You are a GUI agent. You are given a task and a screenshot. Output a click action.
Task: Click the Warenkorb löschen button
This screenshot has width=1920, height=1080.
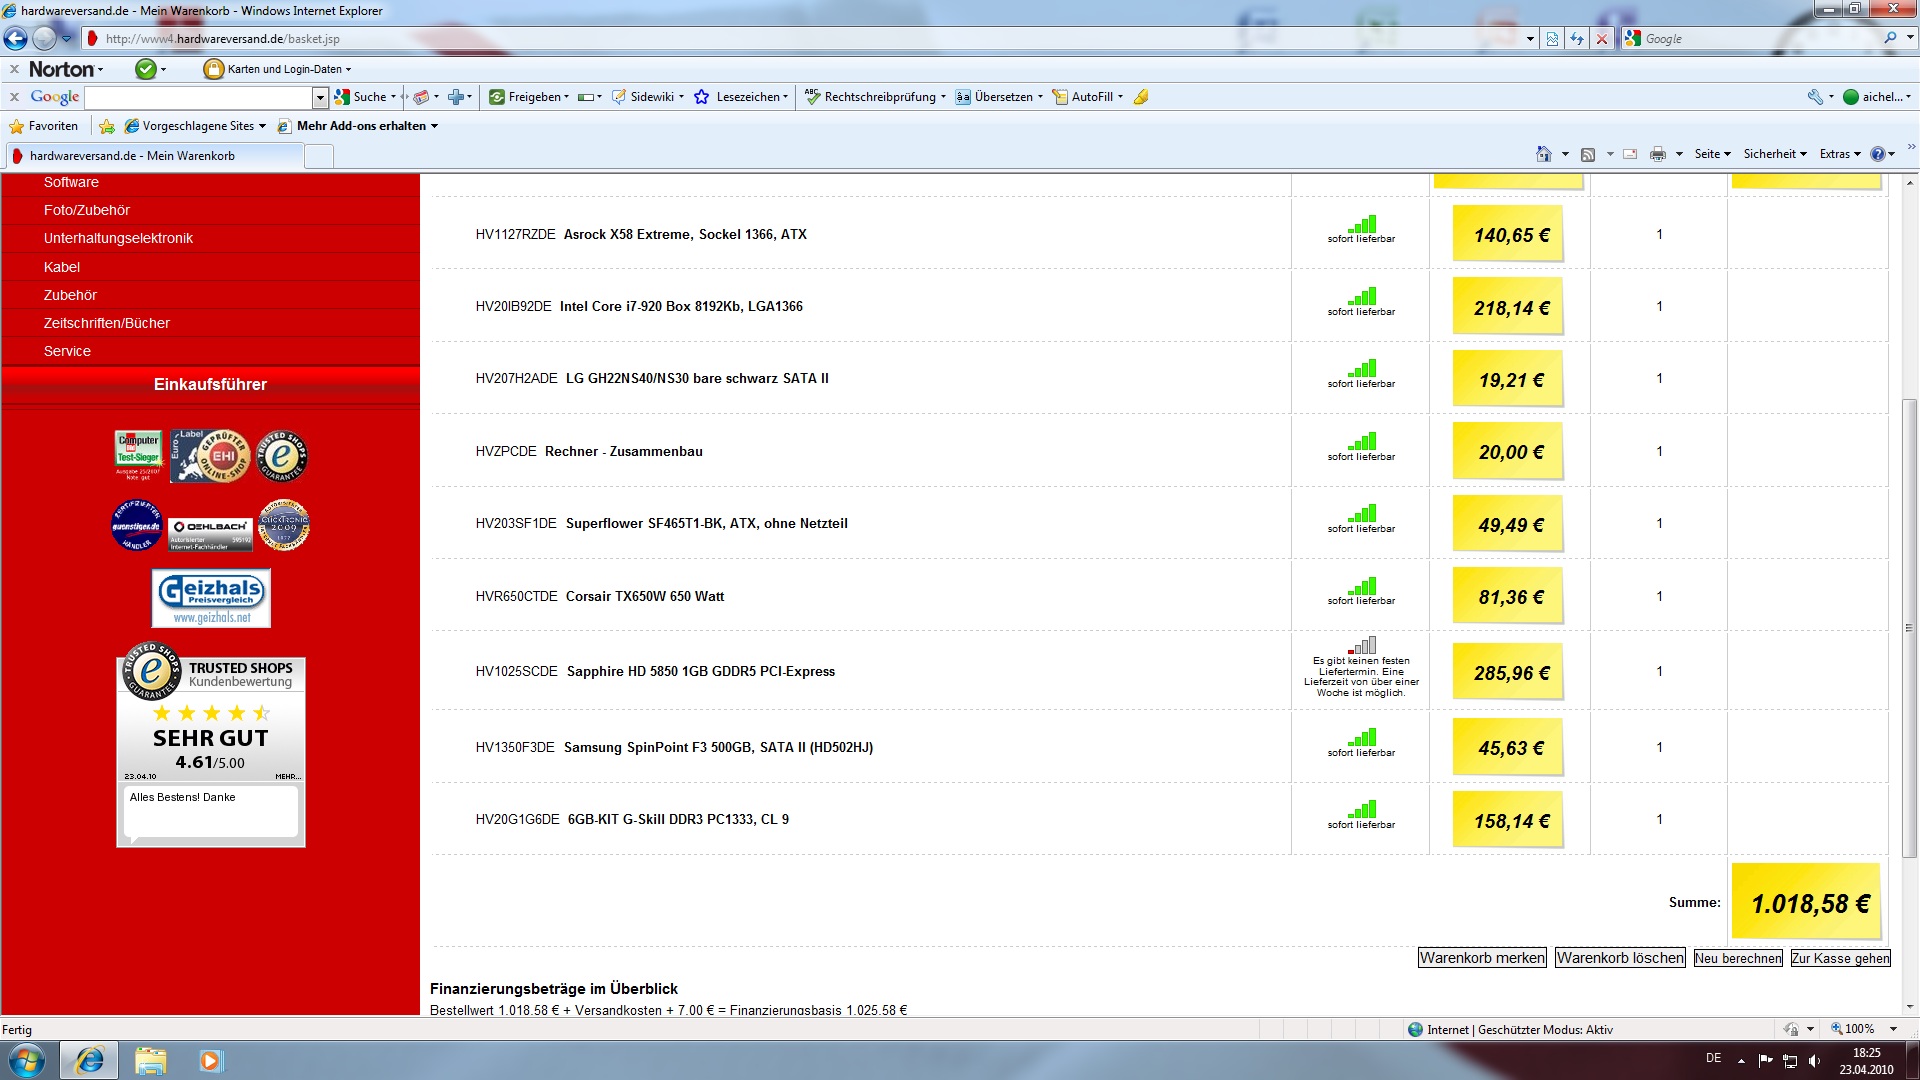pyautogui.click(x=1620, y=958)
